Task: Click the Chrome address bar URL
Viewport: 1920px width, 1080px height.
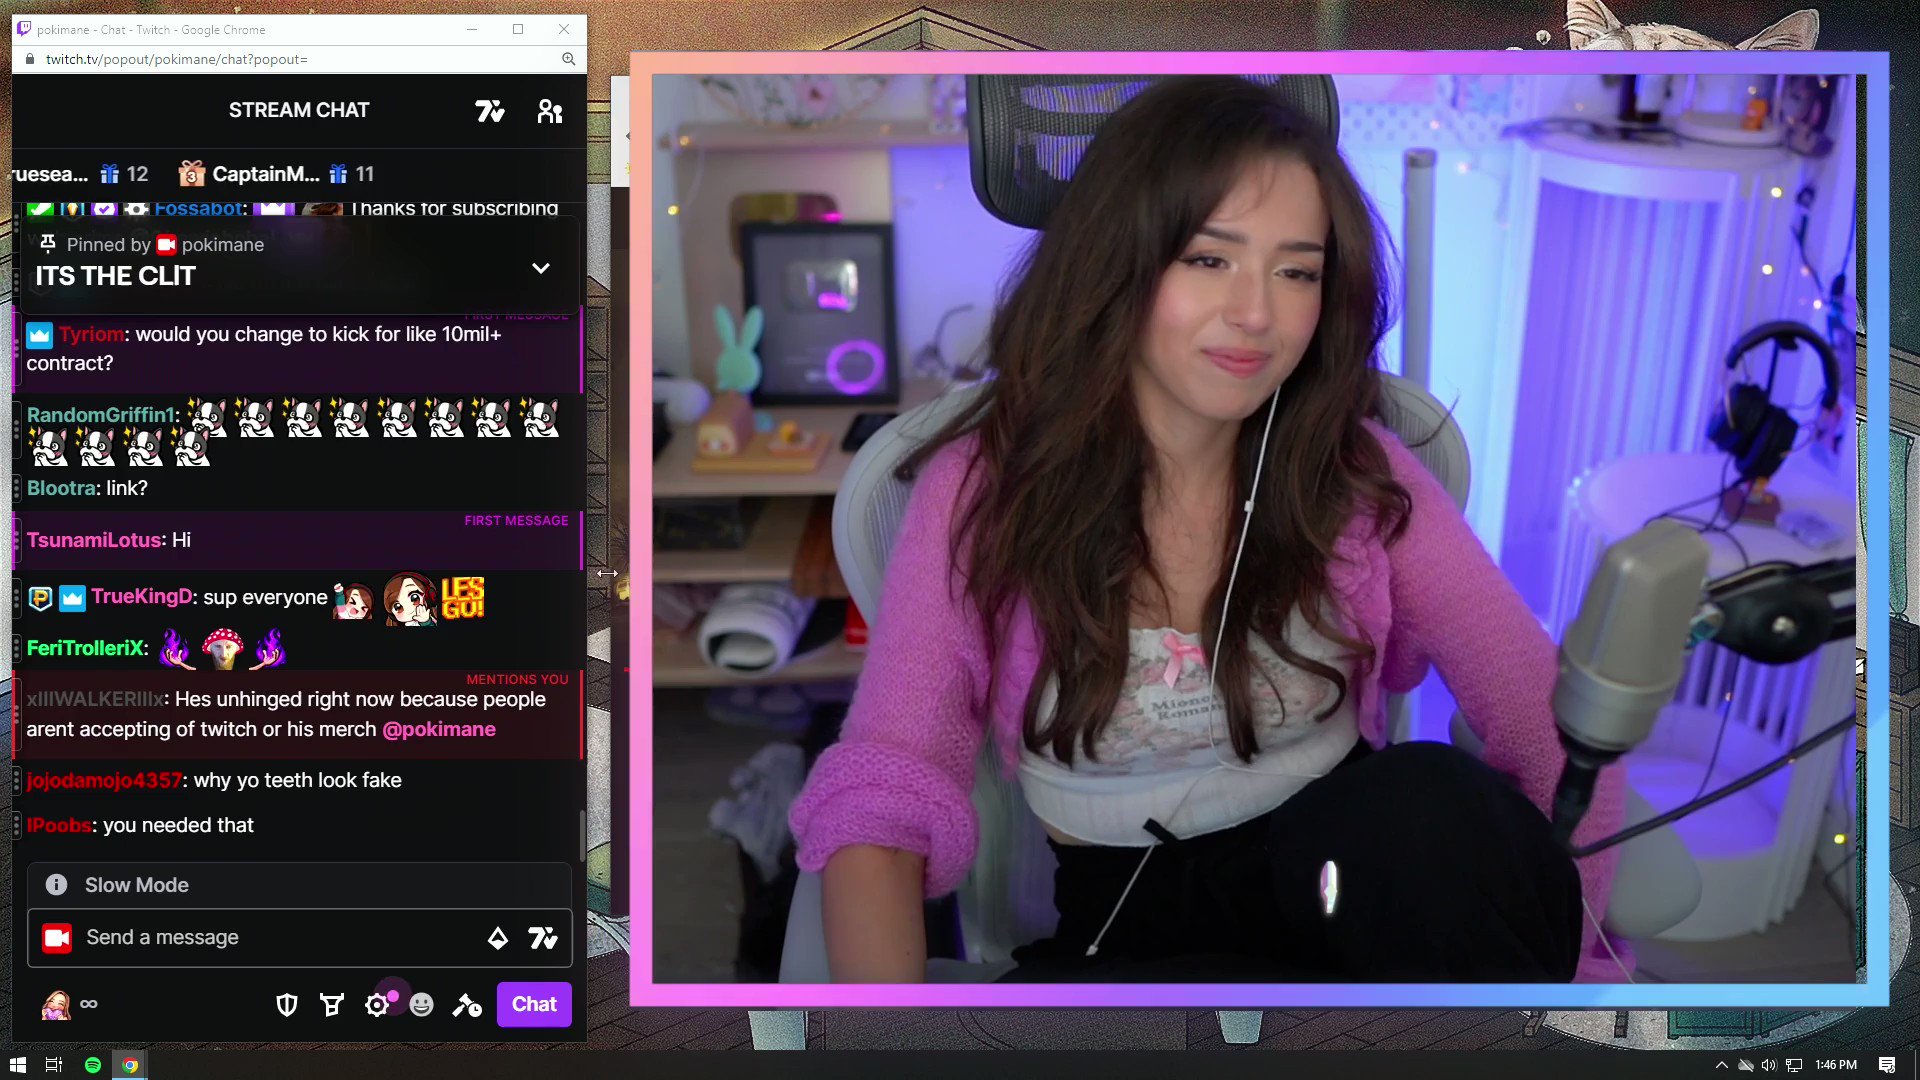Action: [x=177, y=59]
